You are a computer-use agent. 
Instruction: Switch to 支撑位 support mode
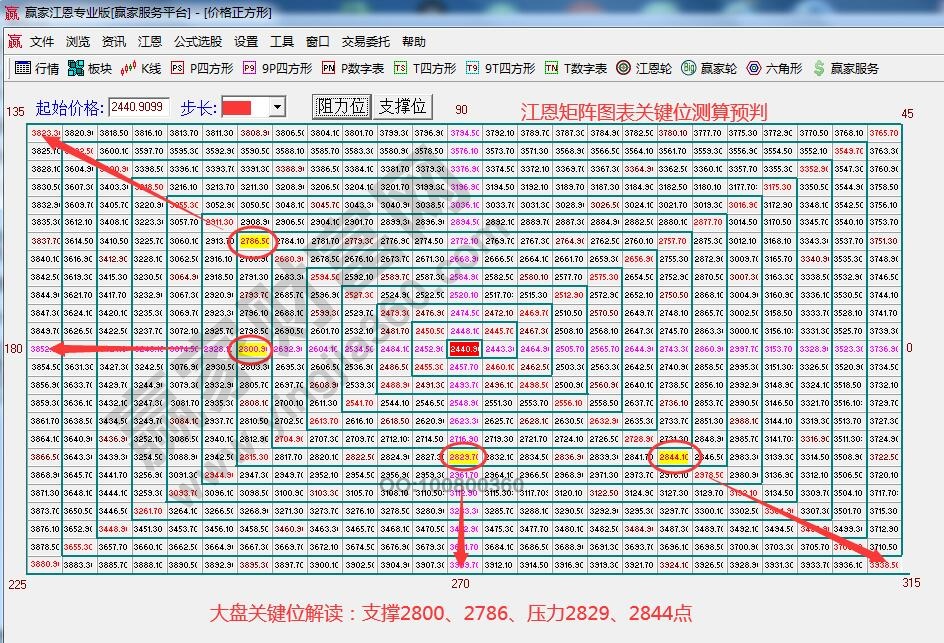click(402, 104)
